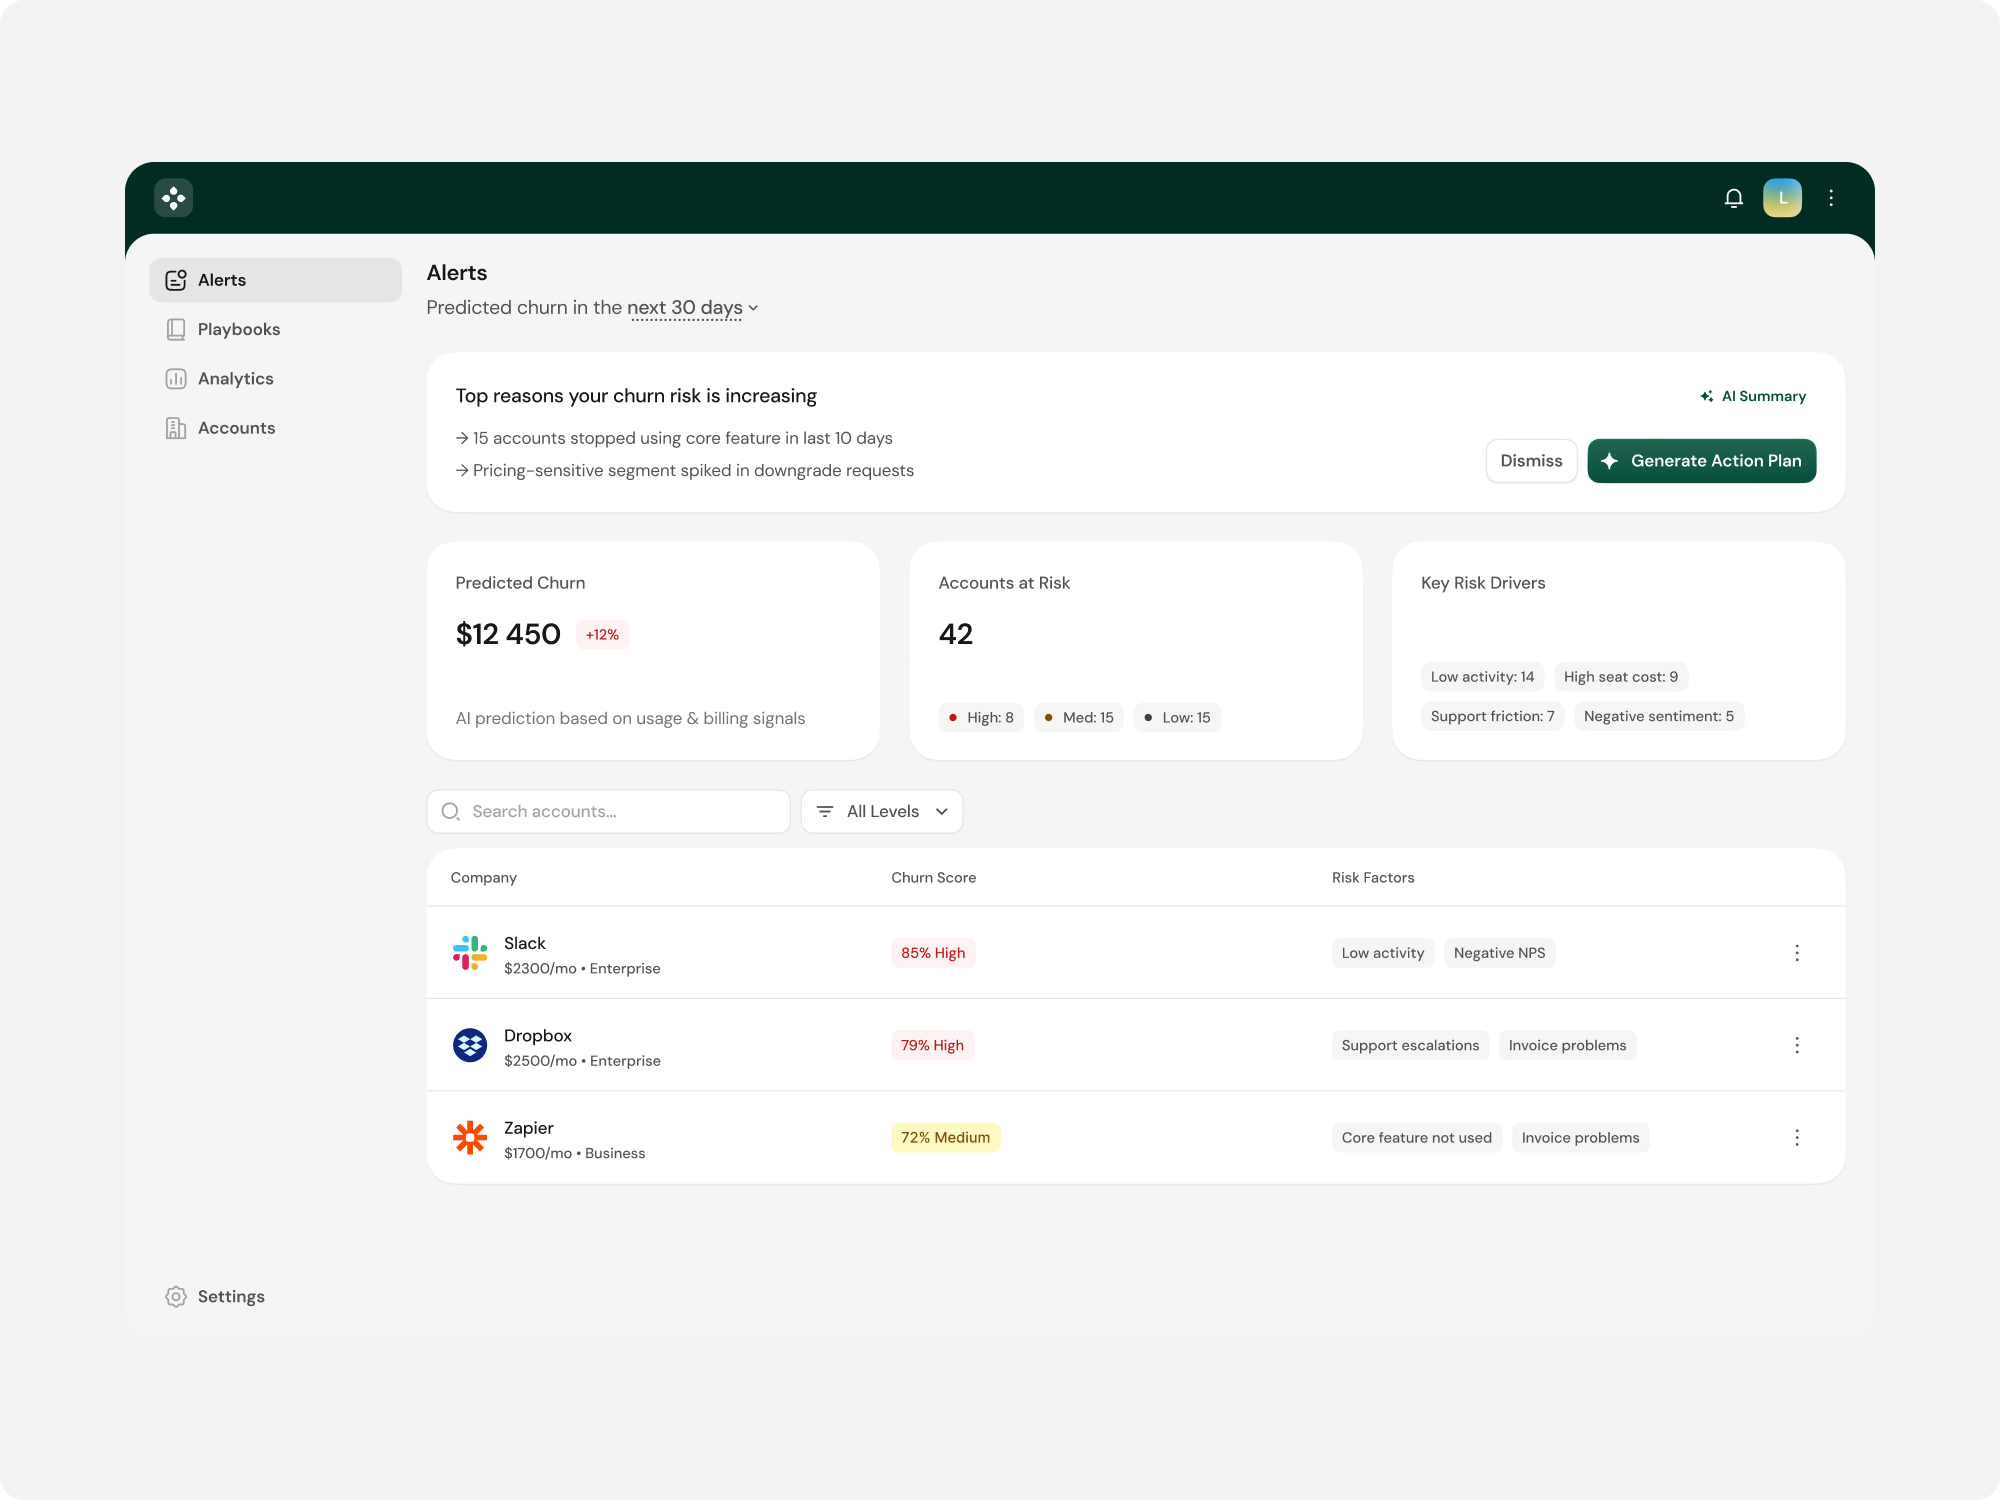Click the 'Support escalations' risk tag
This screenshot has height=1500, width=2000.
(x=1410, y=1045)
